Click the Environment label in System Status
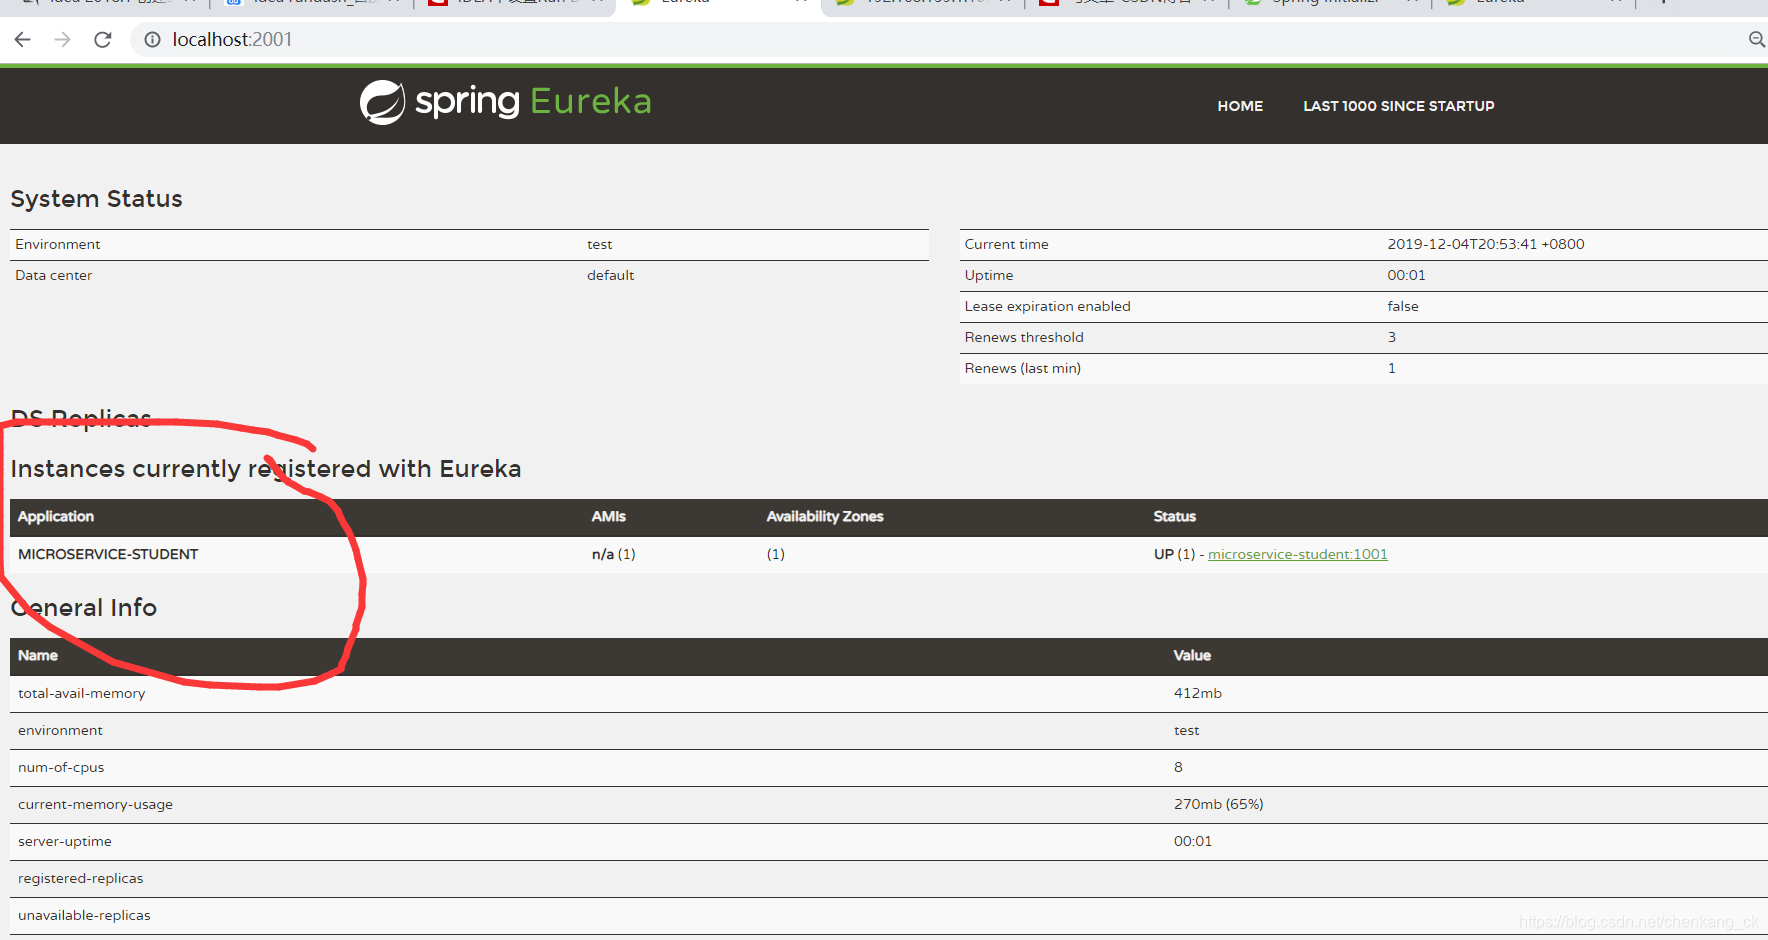1768x940 pixels. [x=57, y=244]
